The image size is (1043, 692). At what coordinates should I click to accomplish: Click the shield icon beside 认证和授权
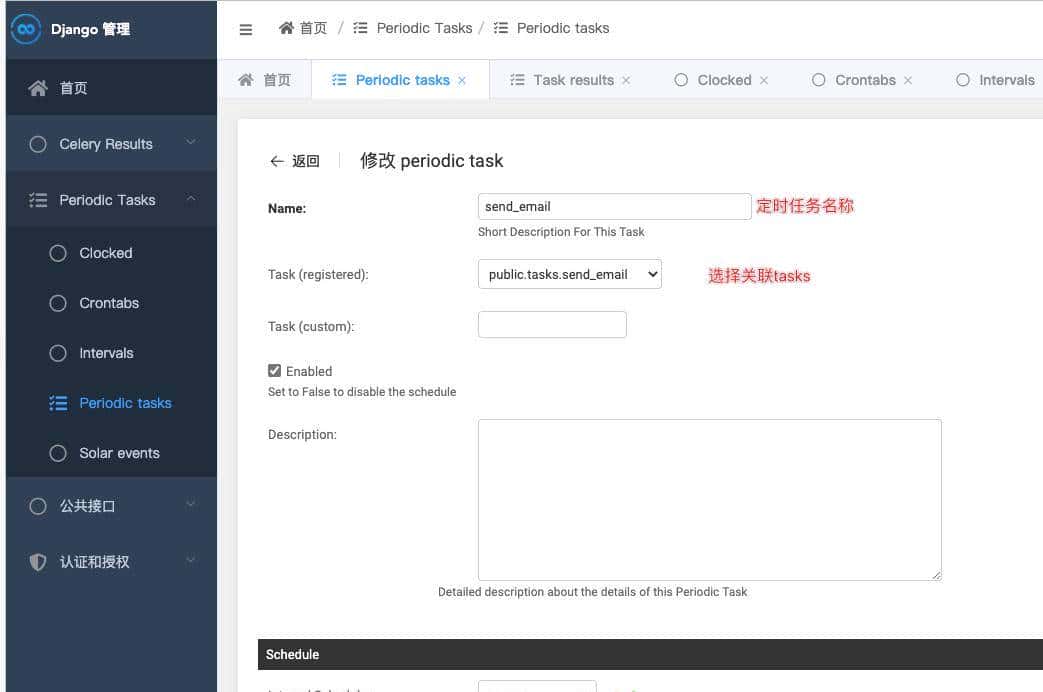coord(38,561)
